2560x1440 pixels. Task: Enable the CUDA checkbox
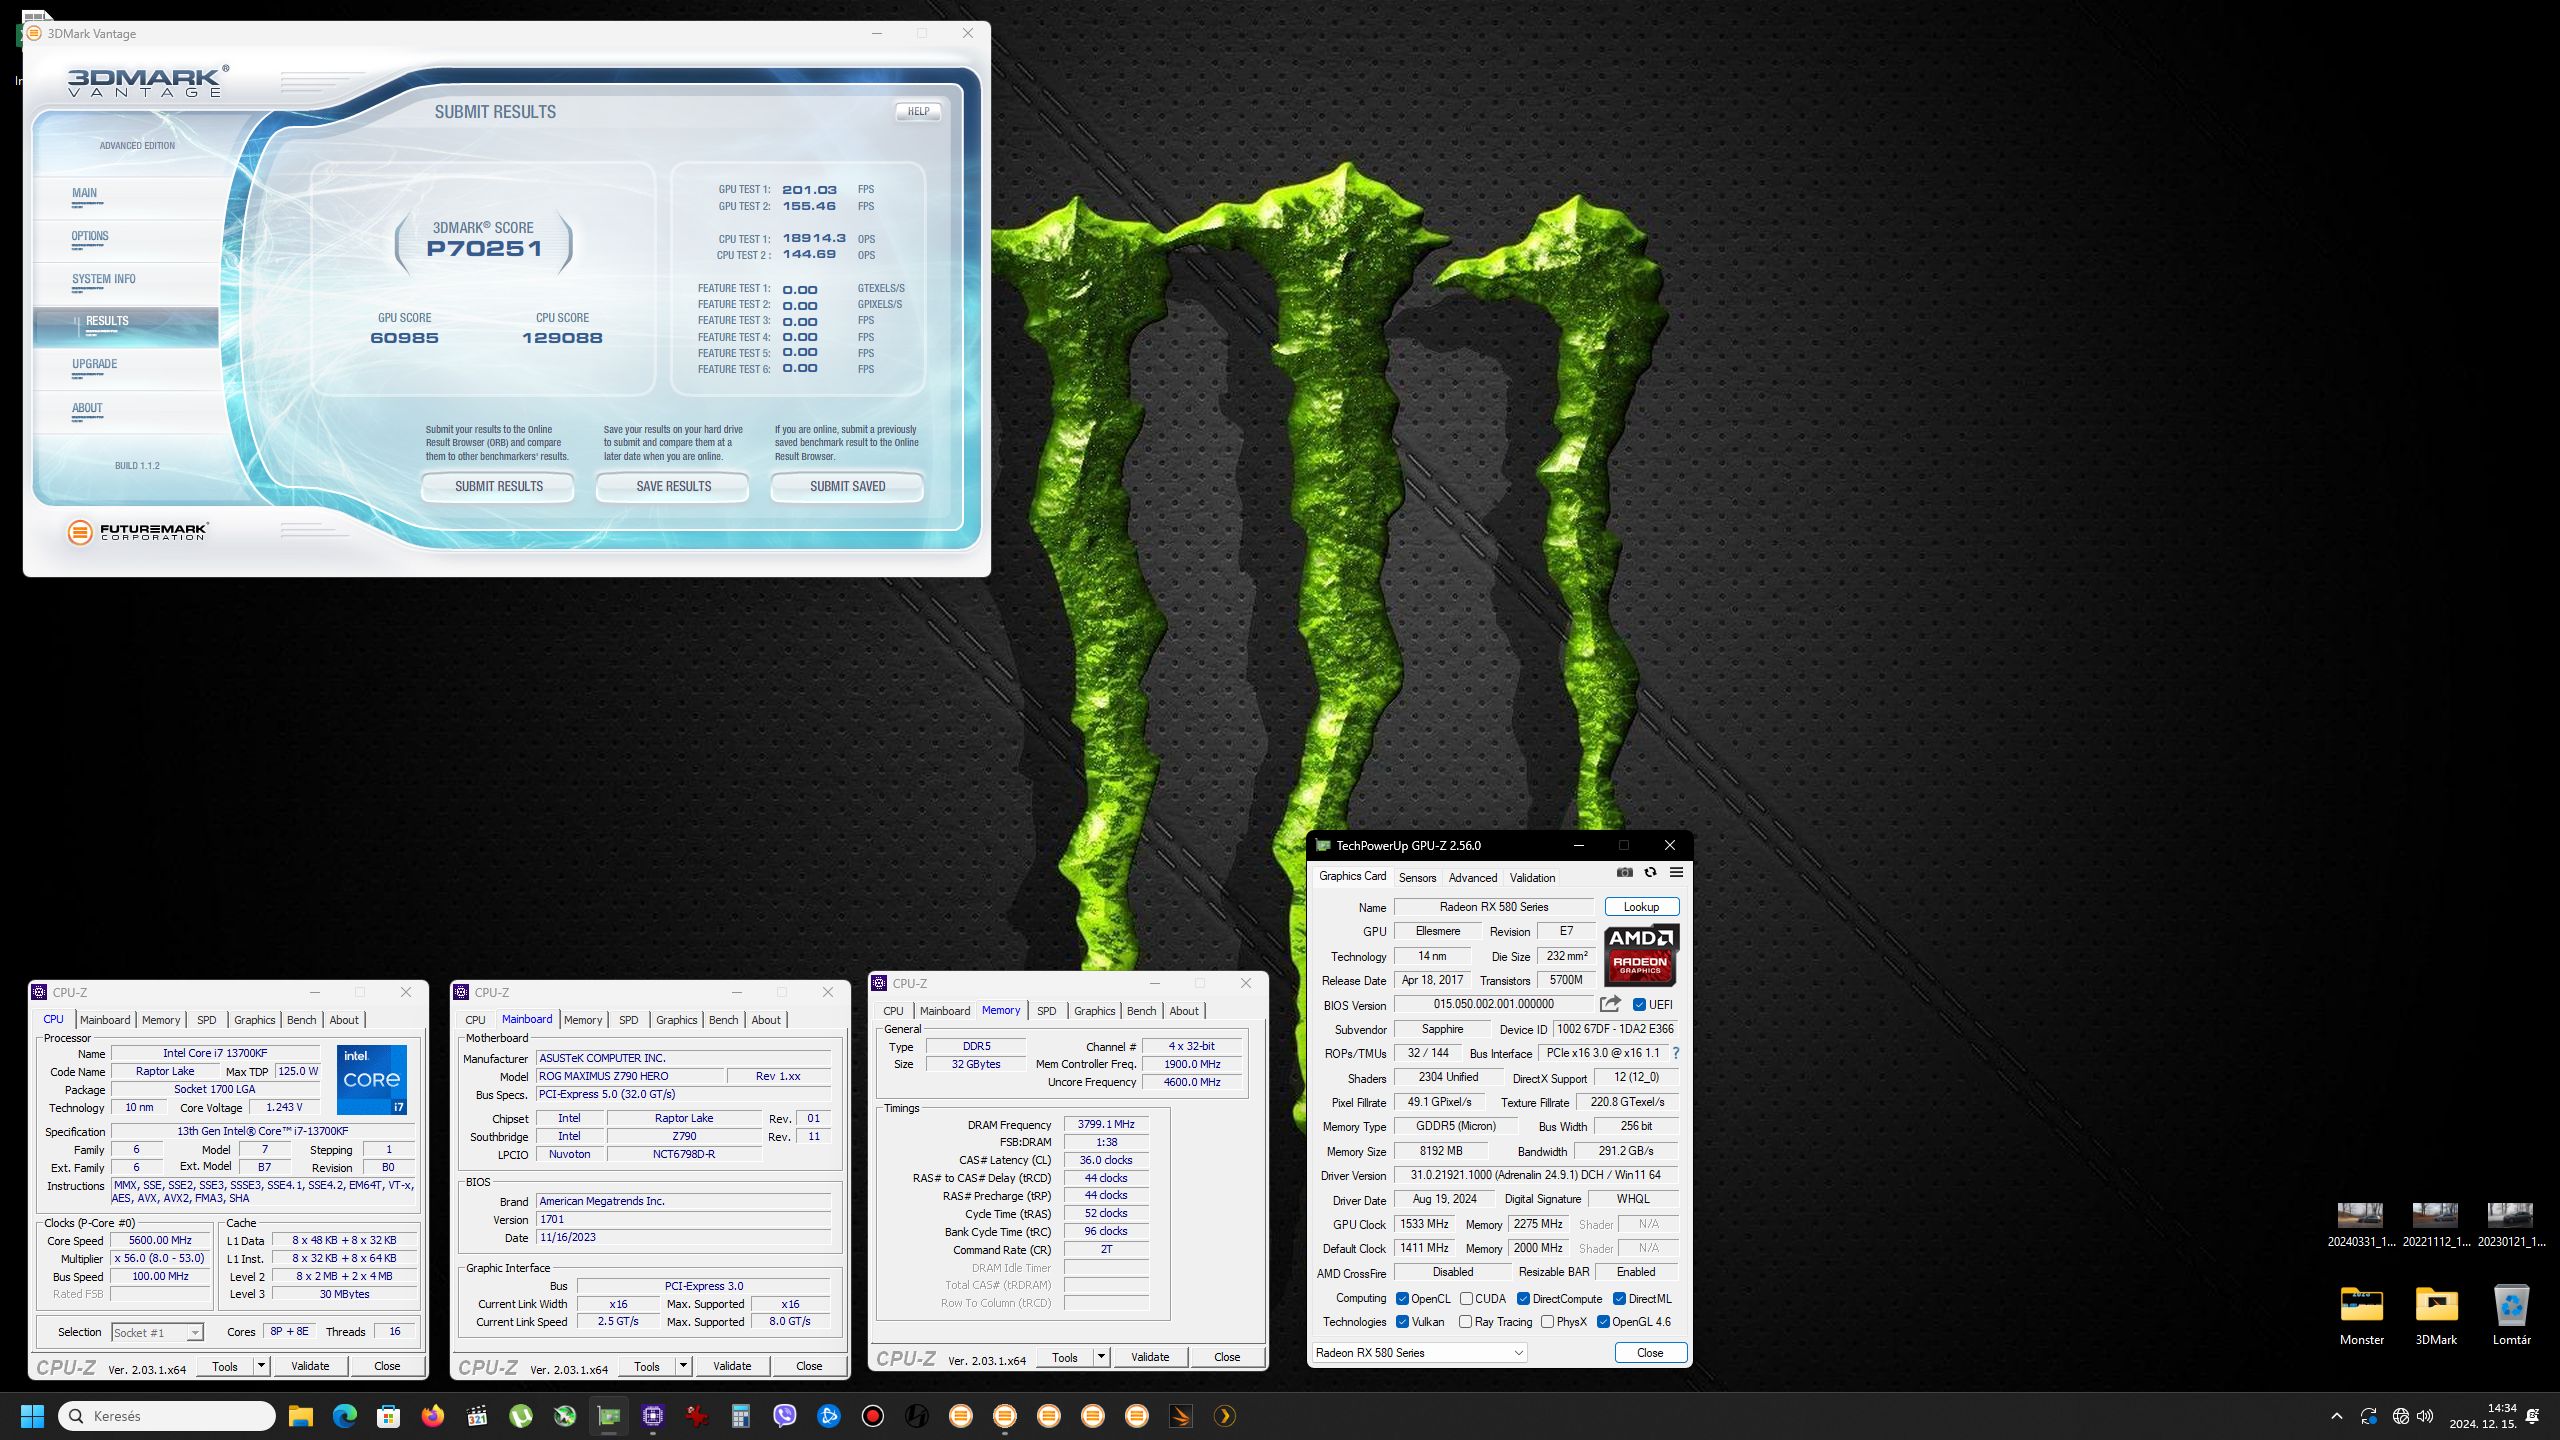[1466, 1299]
